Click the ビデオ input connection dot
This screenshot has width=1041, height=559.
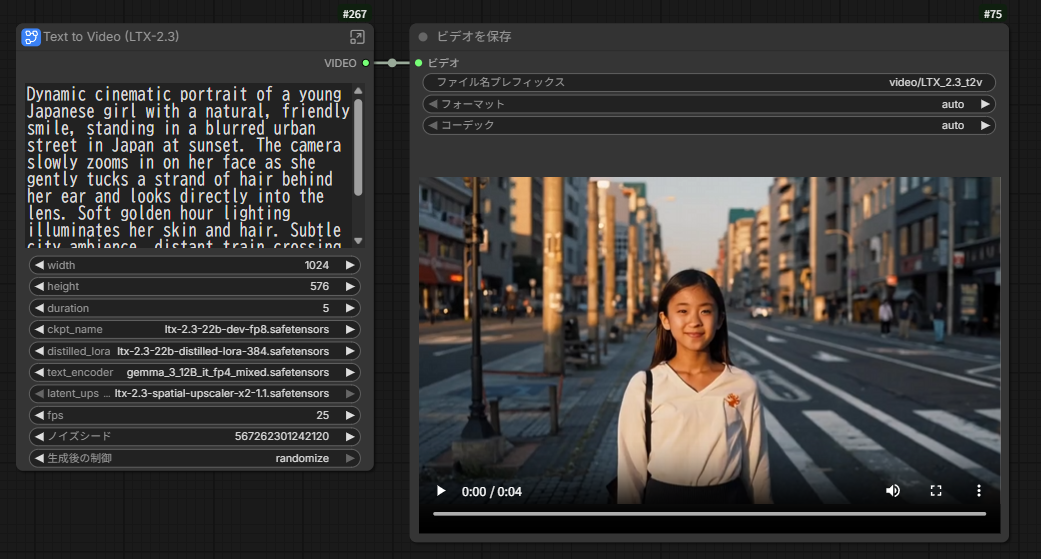tap(419, 63)
